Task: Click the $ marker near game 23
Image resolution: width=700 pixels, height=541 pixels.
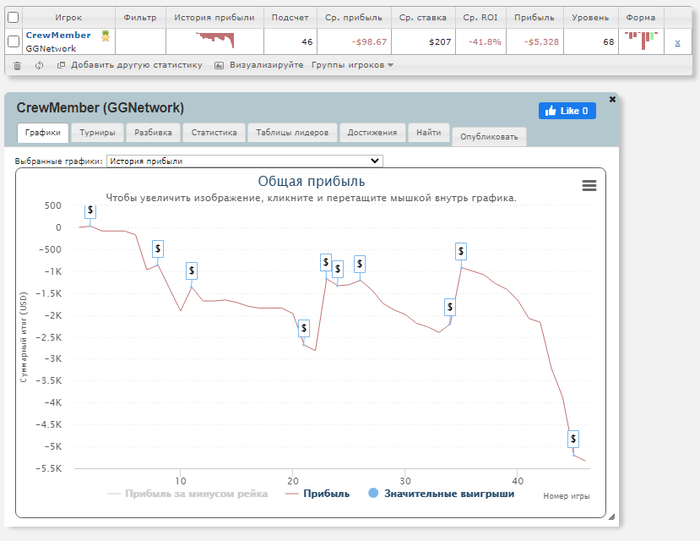Action: [x=326, y=262]
